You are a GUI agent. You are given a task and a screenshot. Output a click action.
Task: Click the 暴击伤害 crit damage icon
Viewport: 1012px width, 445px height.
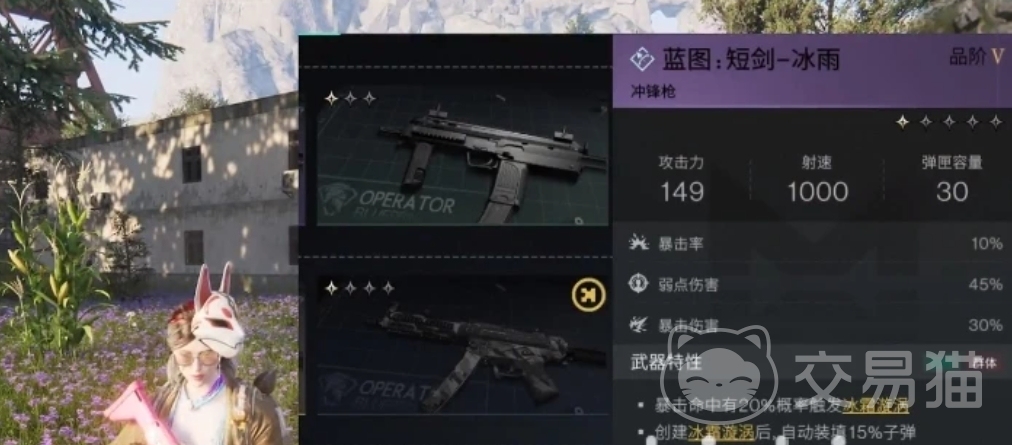click(x=638, y=324)
